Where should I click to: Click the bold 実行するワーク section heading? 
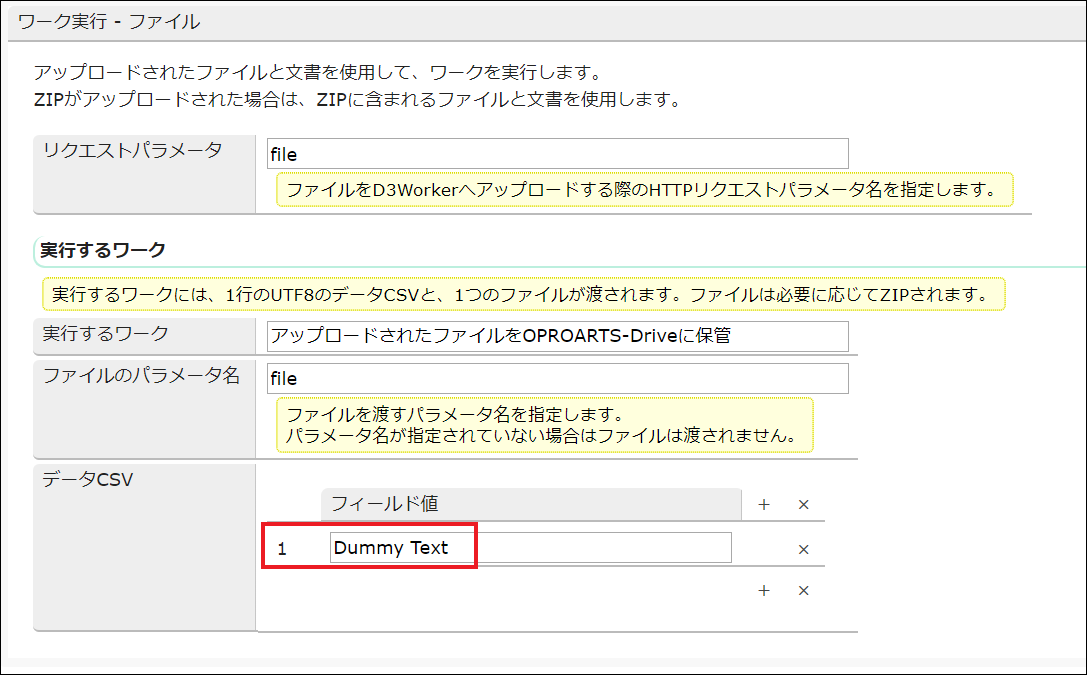[x=103, y=249]
